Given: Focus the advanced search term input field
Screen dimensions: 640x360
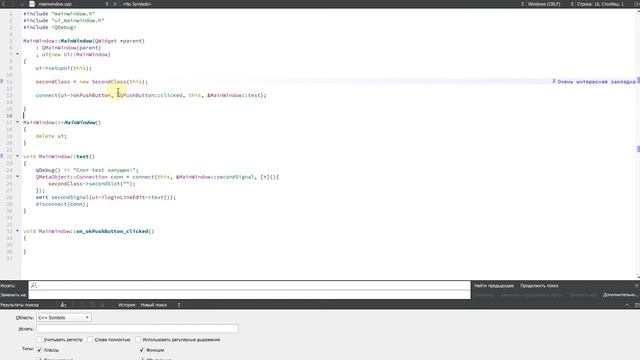Looking at the screenshot, I should click(x=137, y=328).
